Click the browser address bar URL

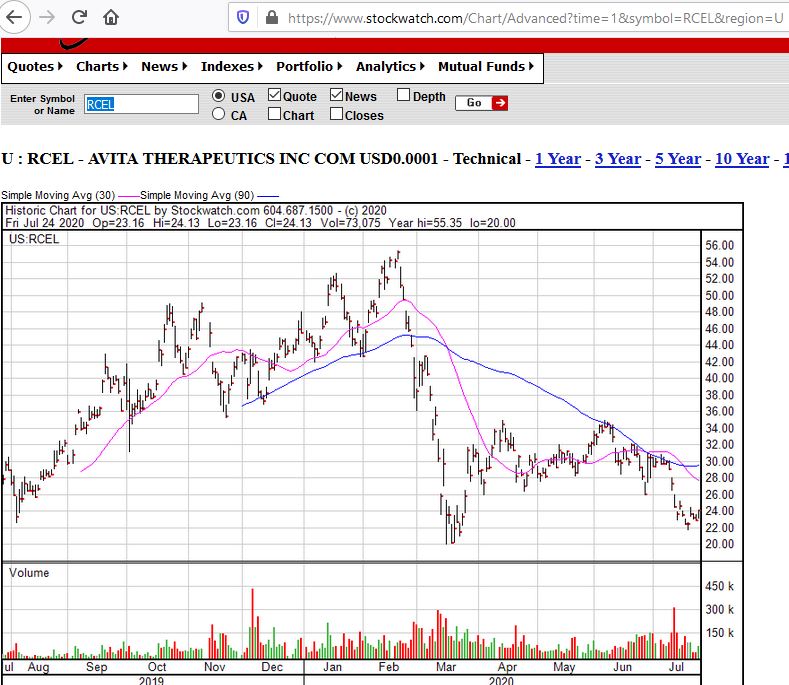pyautogui.click(x=535, y=18)
